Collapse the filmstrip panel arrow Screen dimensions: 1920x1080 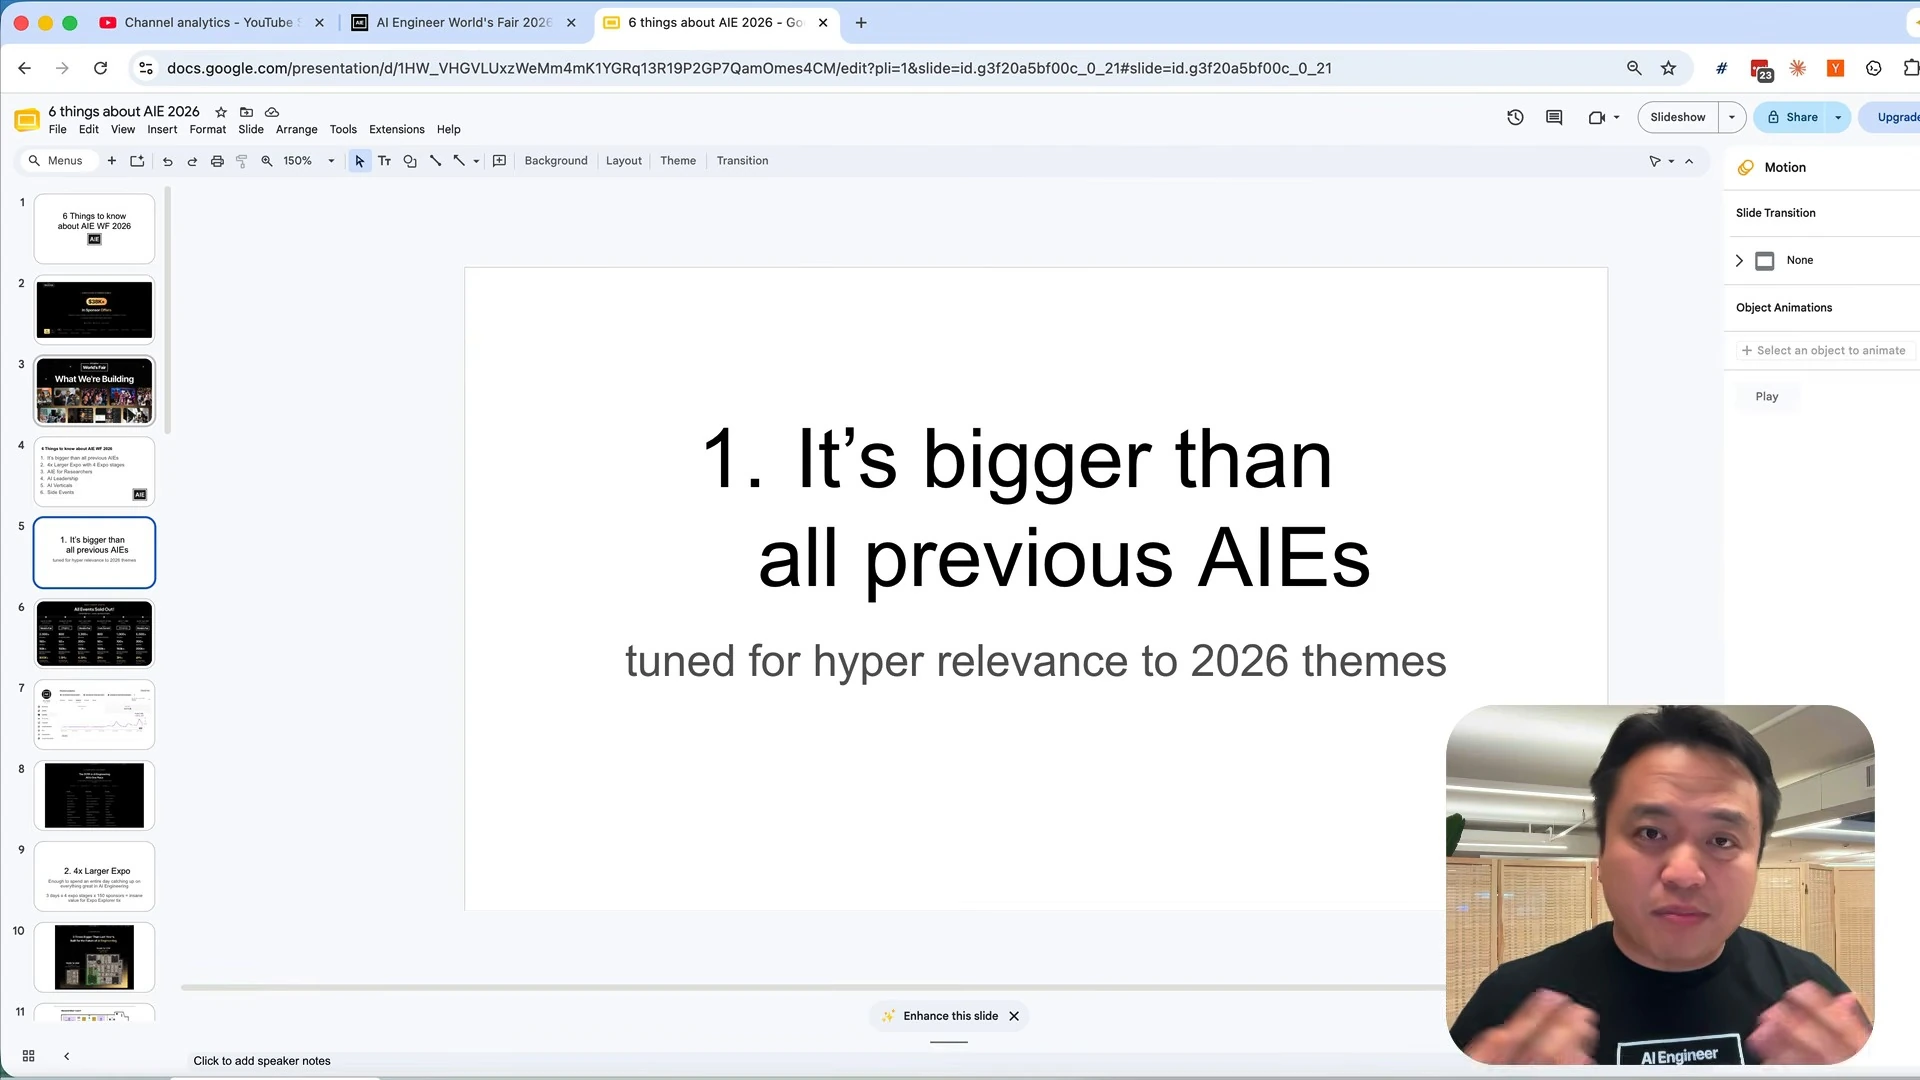coord(67,1056)
